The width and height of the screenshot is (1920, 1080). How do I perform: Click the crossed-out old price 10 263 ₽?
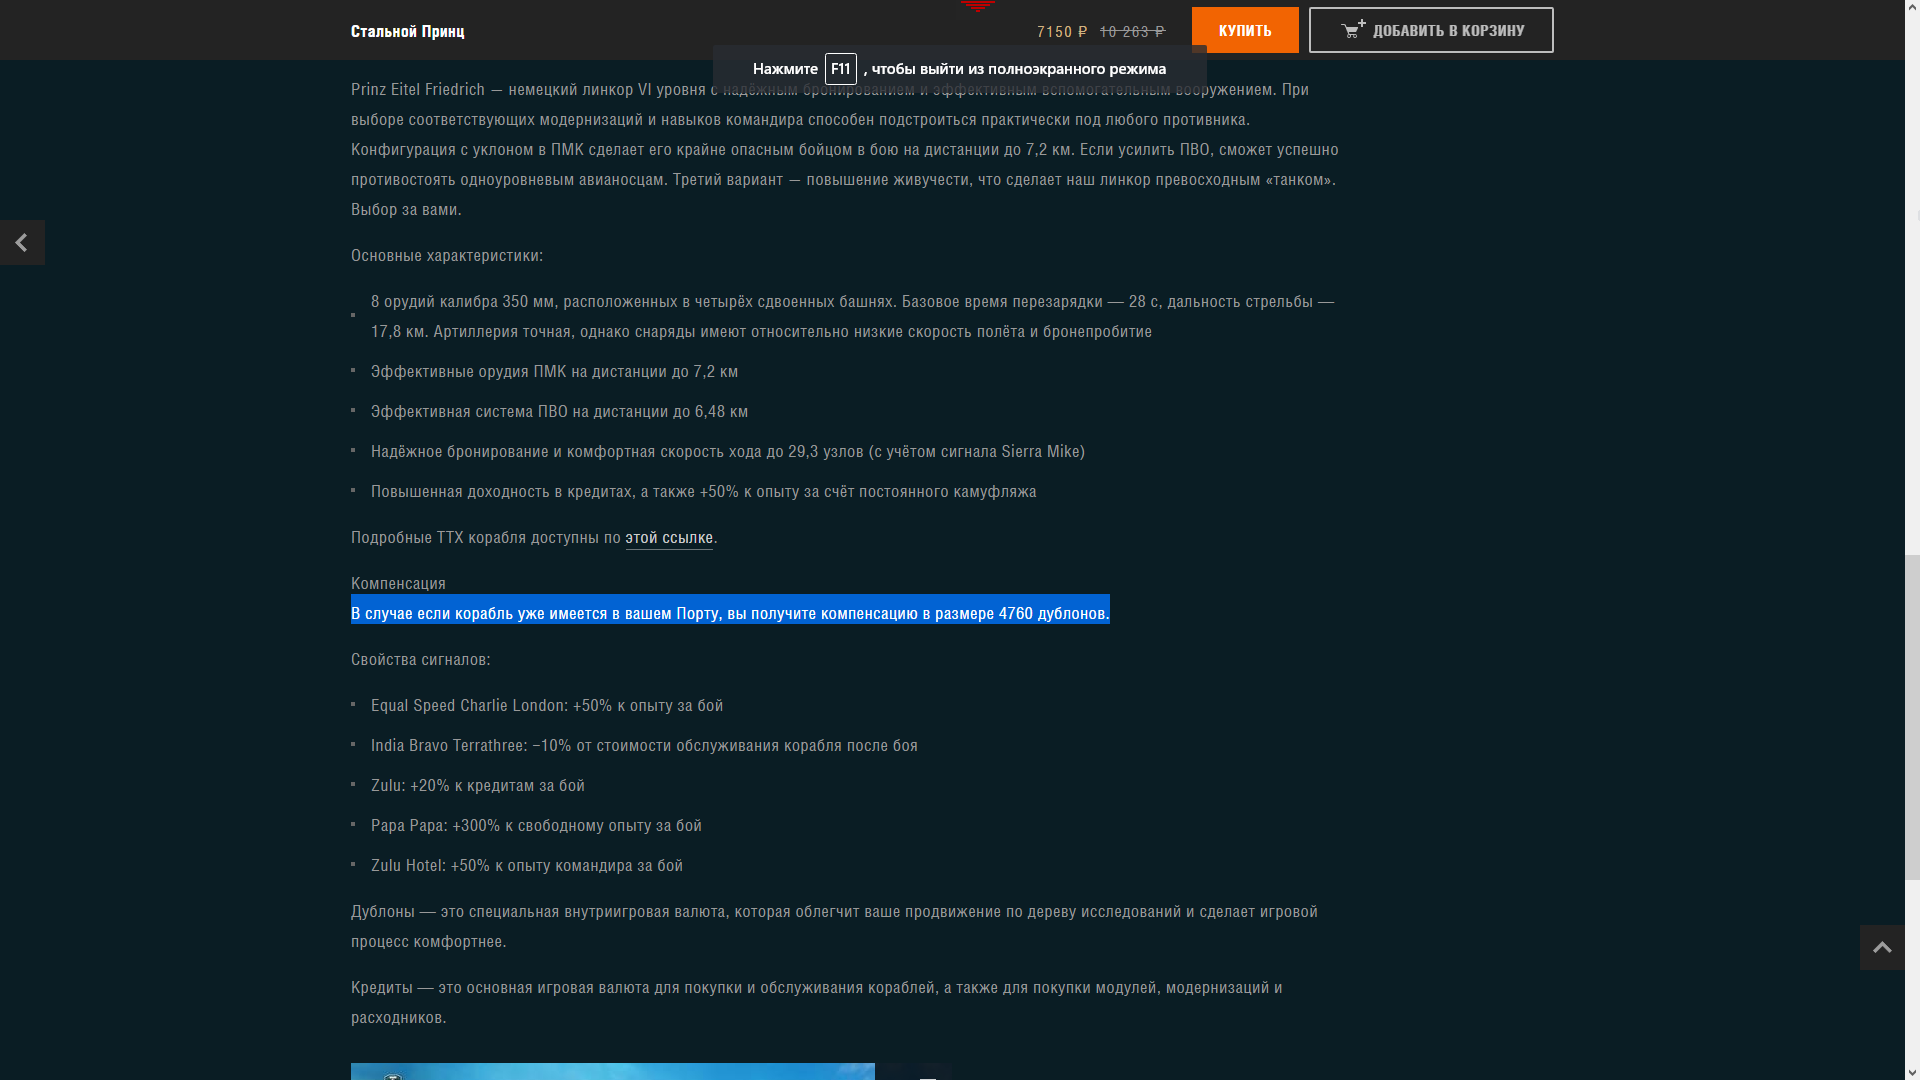[x=1132, y=31]
